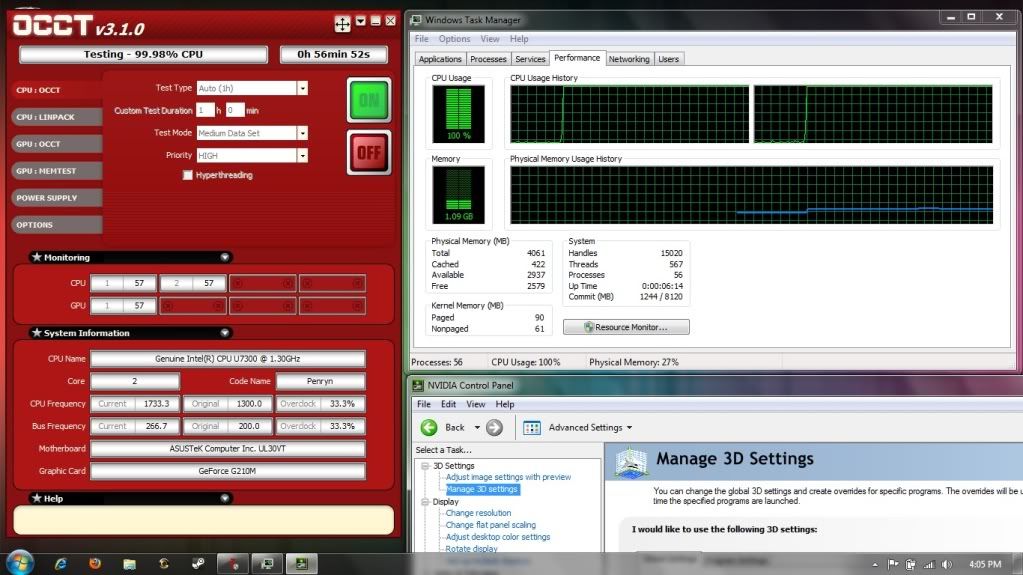Open Change flat panel scaling link
Image resolution: width=1023 pixels, height=575 pixels.
point(491,525)
